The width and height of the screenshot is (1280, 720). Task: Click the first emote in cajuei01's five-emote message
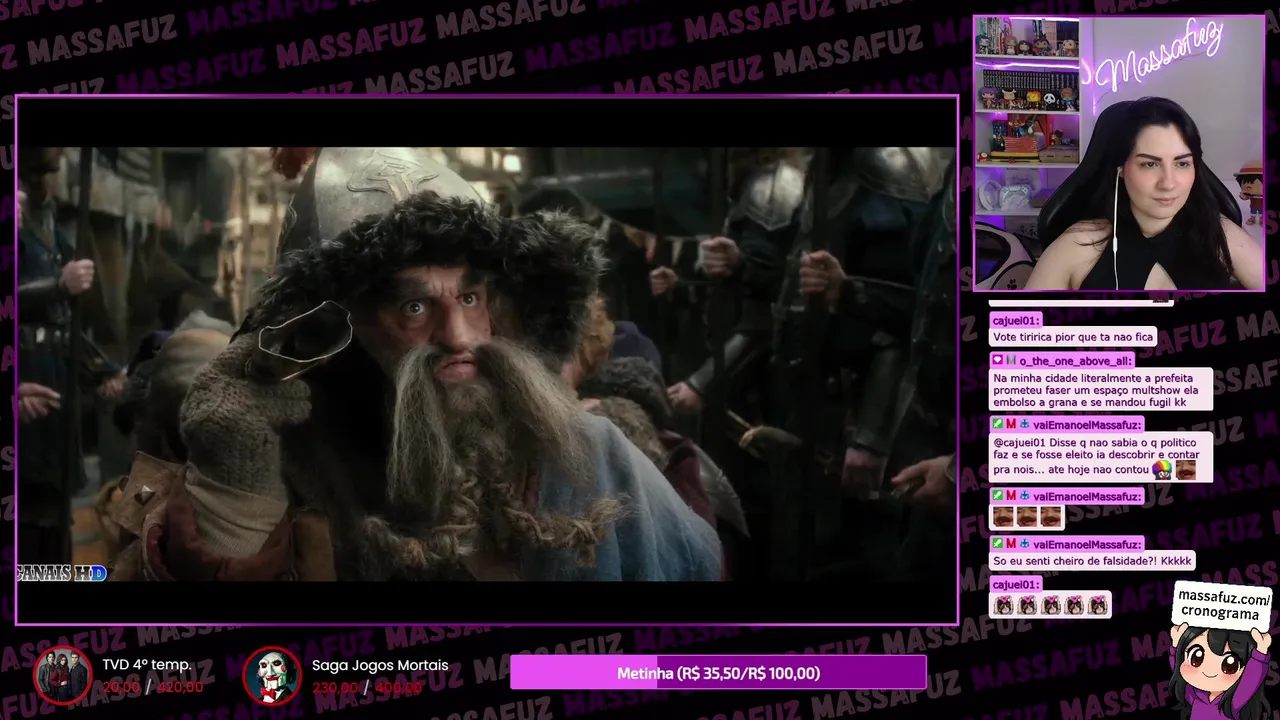1003,606
